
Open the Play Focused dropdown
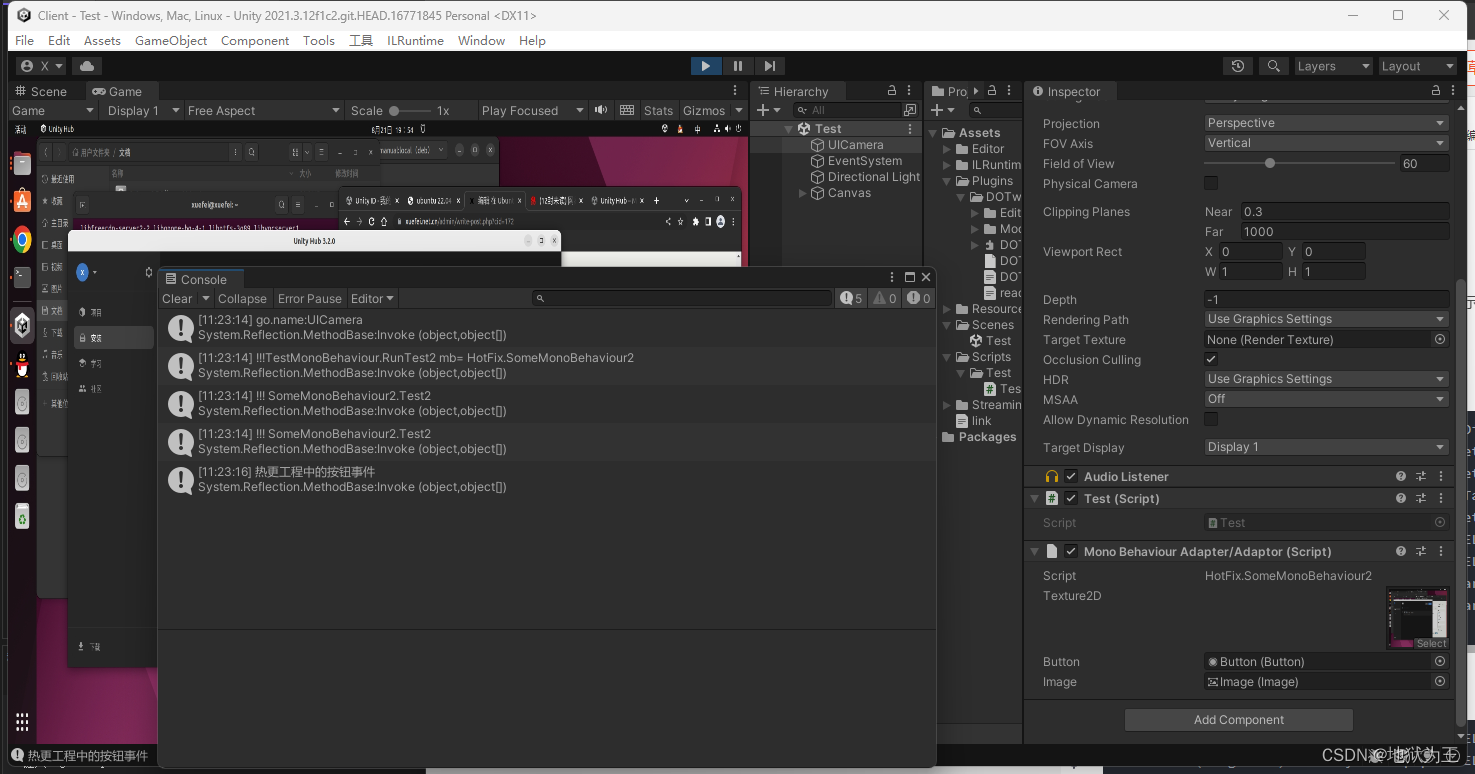532,110
